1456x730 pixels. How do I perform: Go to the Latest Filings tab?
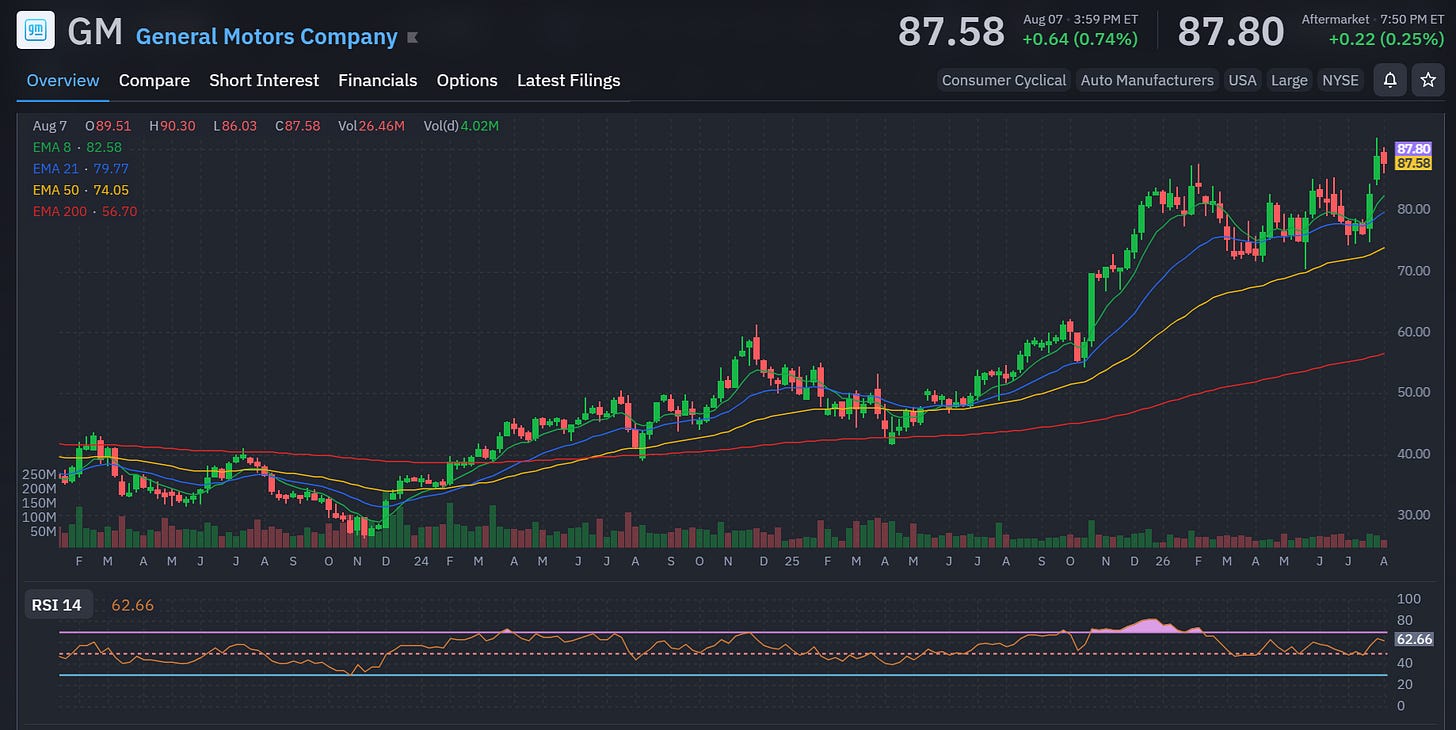point(569,80)
